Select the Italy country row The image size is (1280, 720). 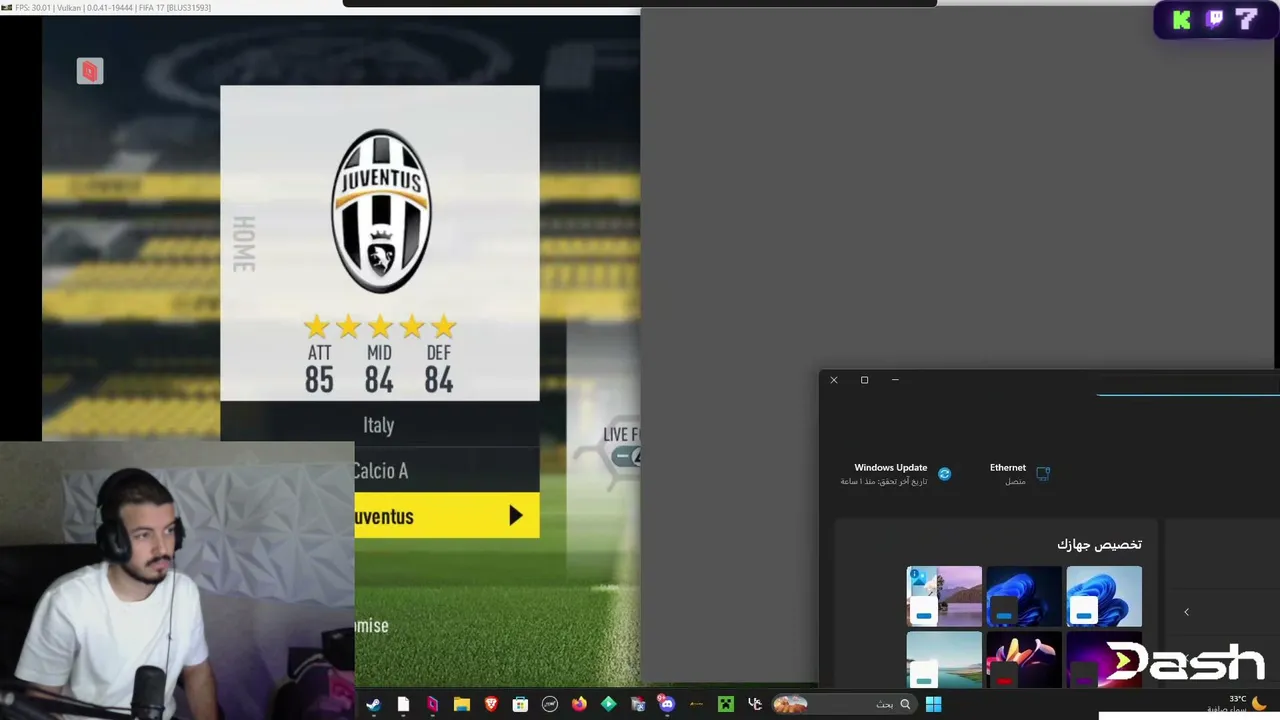point(380,425)
